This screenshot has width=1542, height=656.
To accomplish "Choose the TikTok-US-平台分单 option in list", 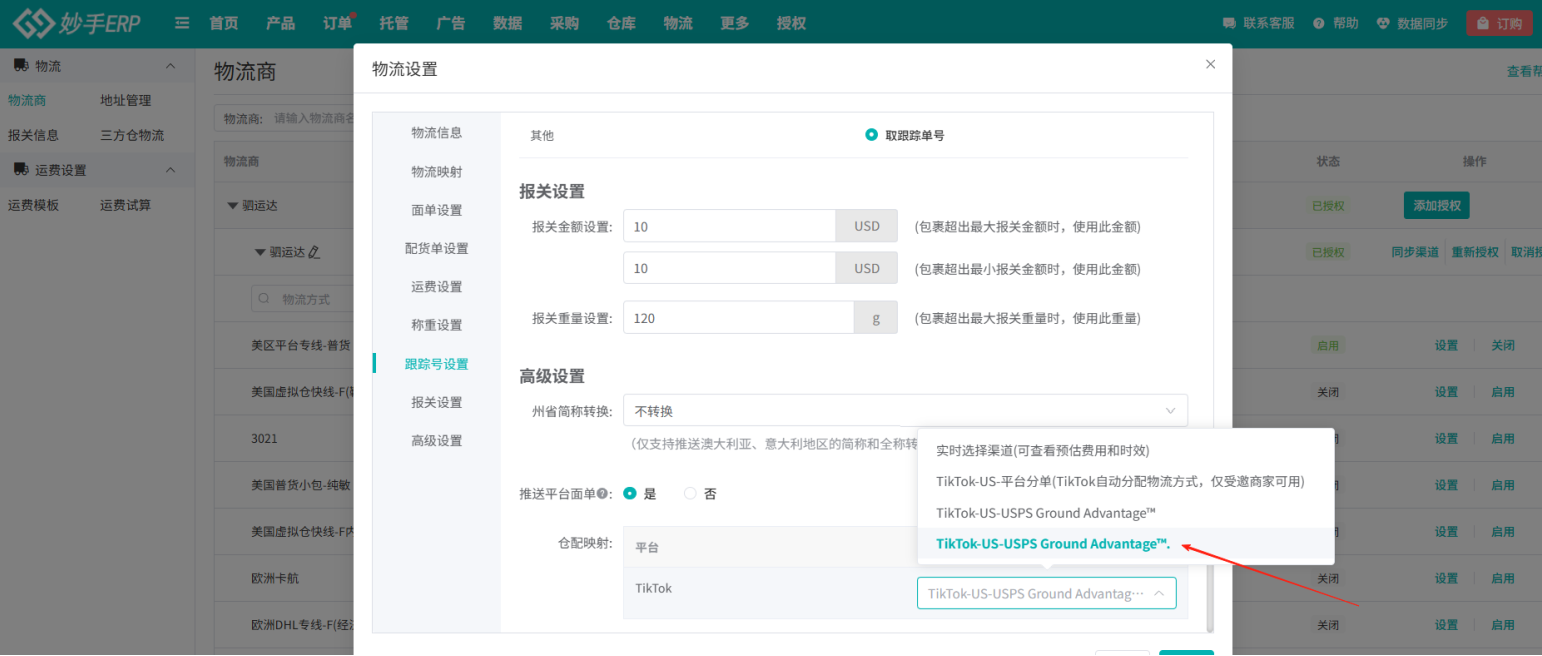I will pyautogui.click(x=1121, y=482).
